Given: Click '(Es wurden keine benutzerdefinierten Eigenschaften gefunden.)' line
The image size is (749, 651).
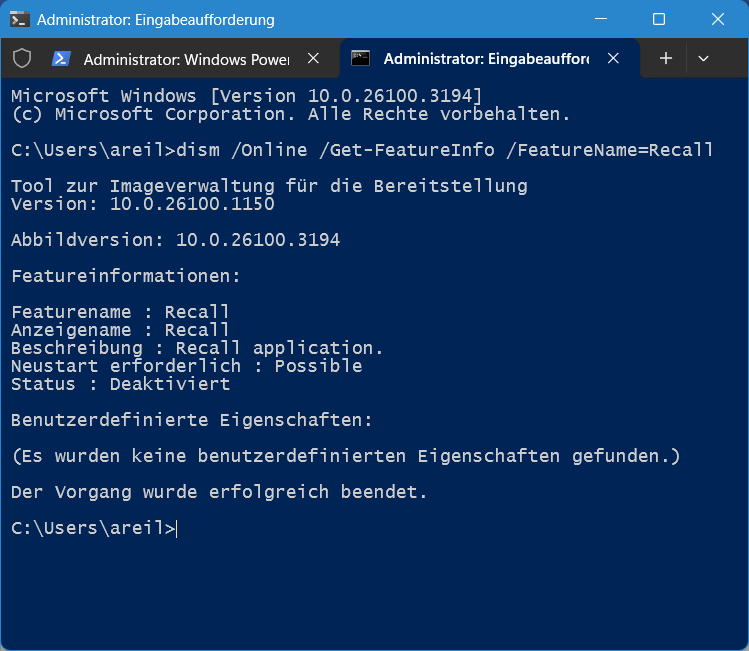Looking at the screenshot, I should coord(346,456).
